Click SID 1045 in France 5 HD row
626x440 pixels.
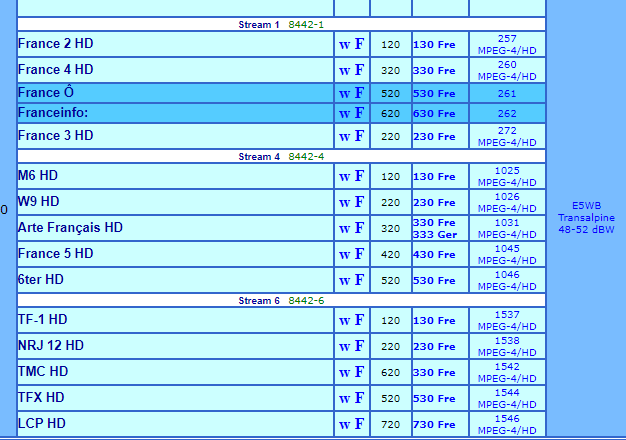[x=507, y=248]
